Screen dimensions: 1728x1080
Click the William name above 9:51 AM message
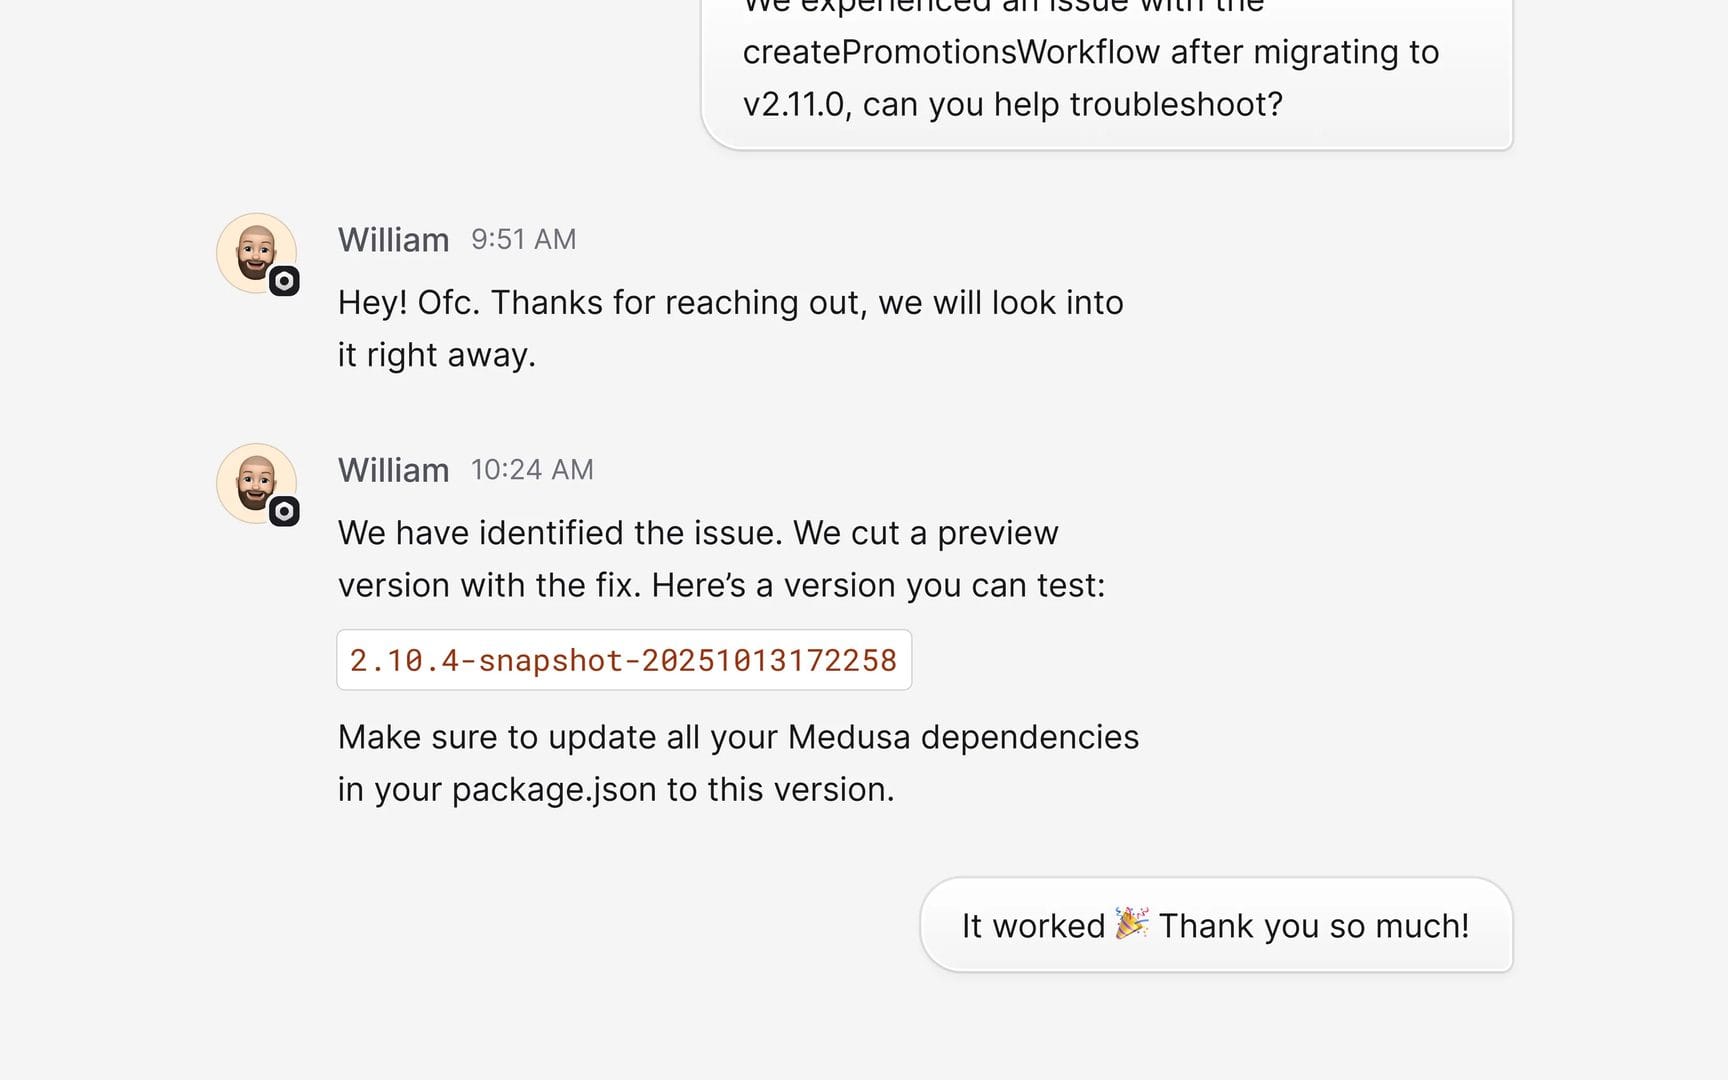coord(393,240)
